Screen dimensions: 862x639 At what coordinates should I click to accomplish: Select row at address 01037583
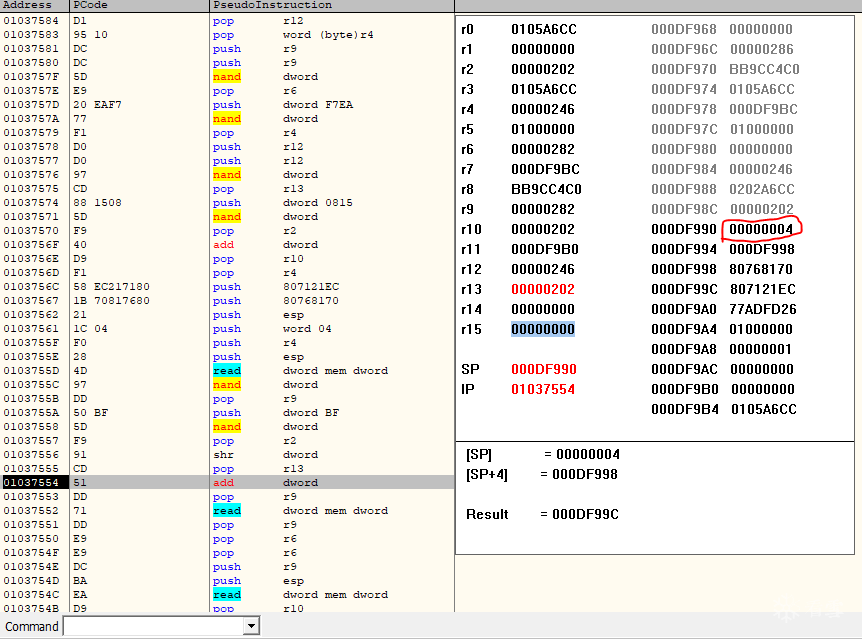click(x=227, y=35)
